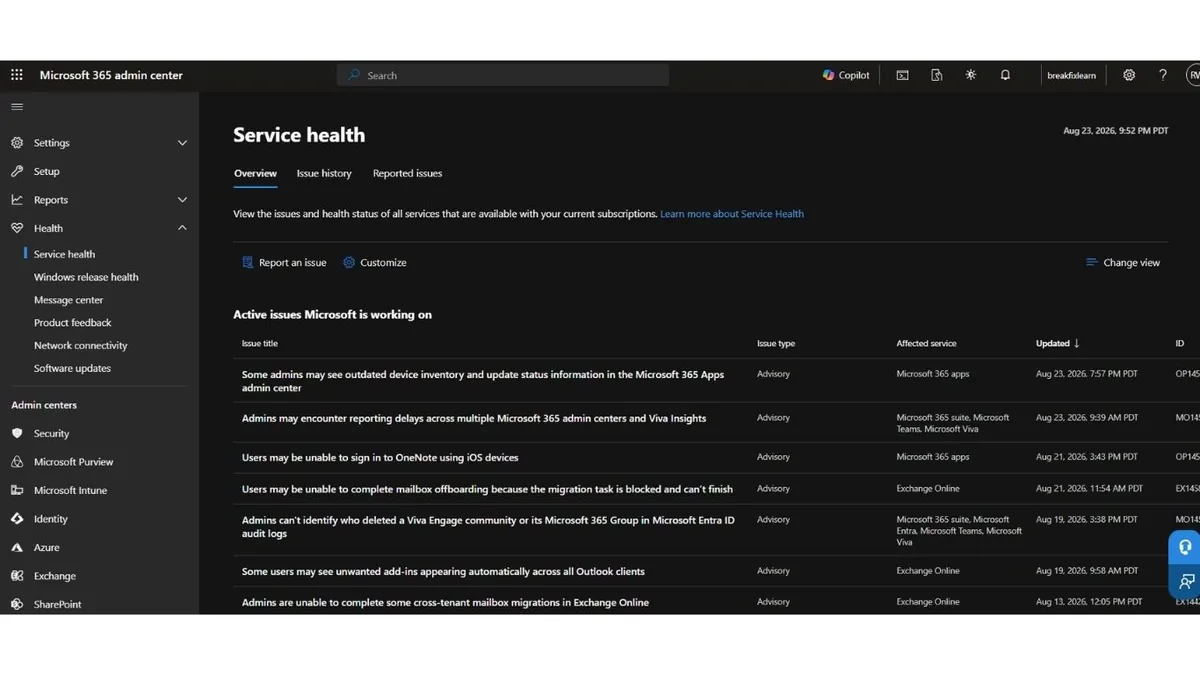
Task: Open Message center in sidebar
Action: pos(68,300)
